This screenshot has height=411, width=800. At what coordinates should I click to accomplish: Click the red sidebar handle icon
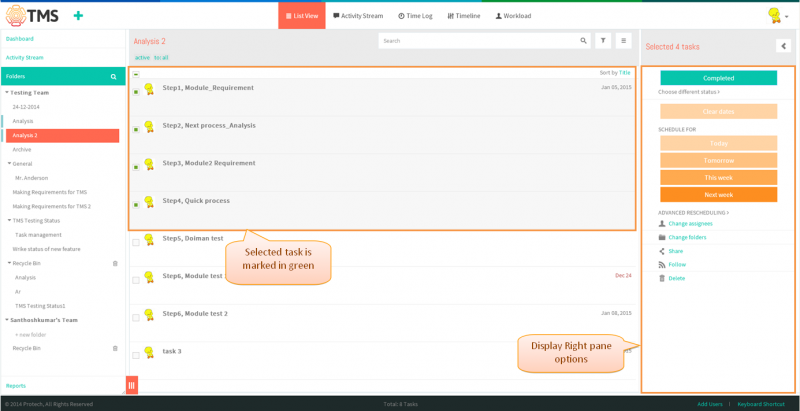[x=131, y=385]
